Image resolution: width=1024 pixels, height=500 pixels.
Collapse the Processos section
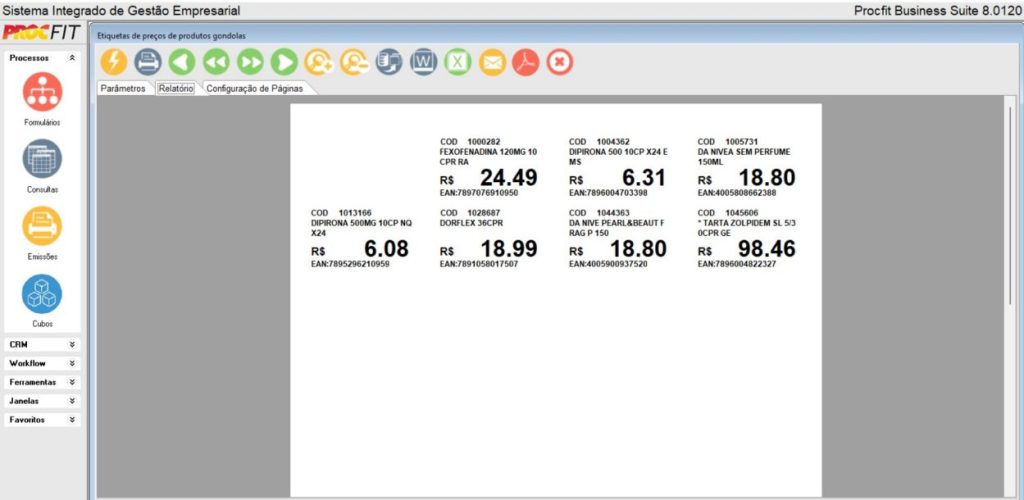[x=72, y=57]
